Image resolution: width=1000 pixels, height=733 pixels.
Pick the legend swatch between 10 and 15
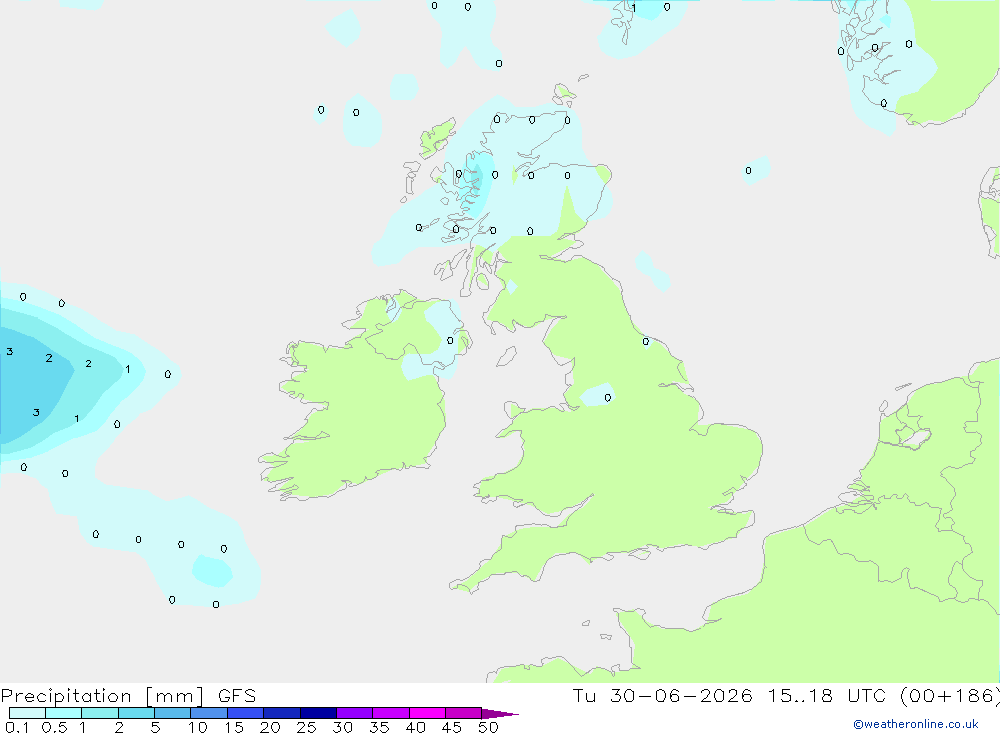209,713
